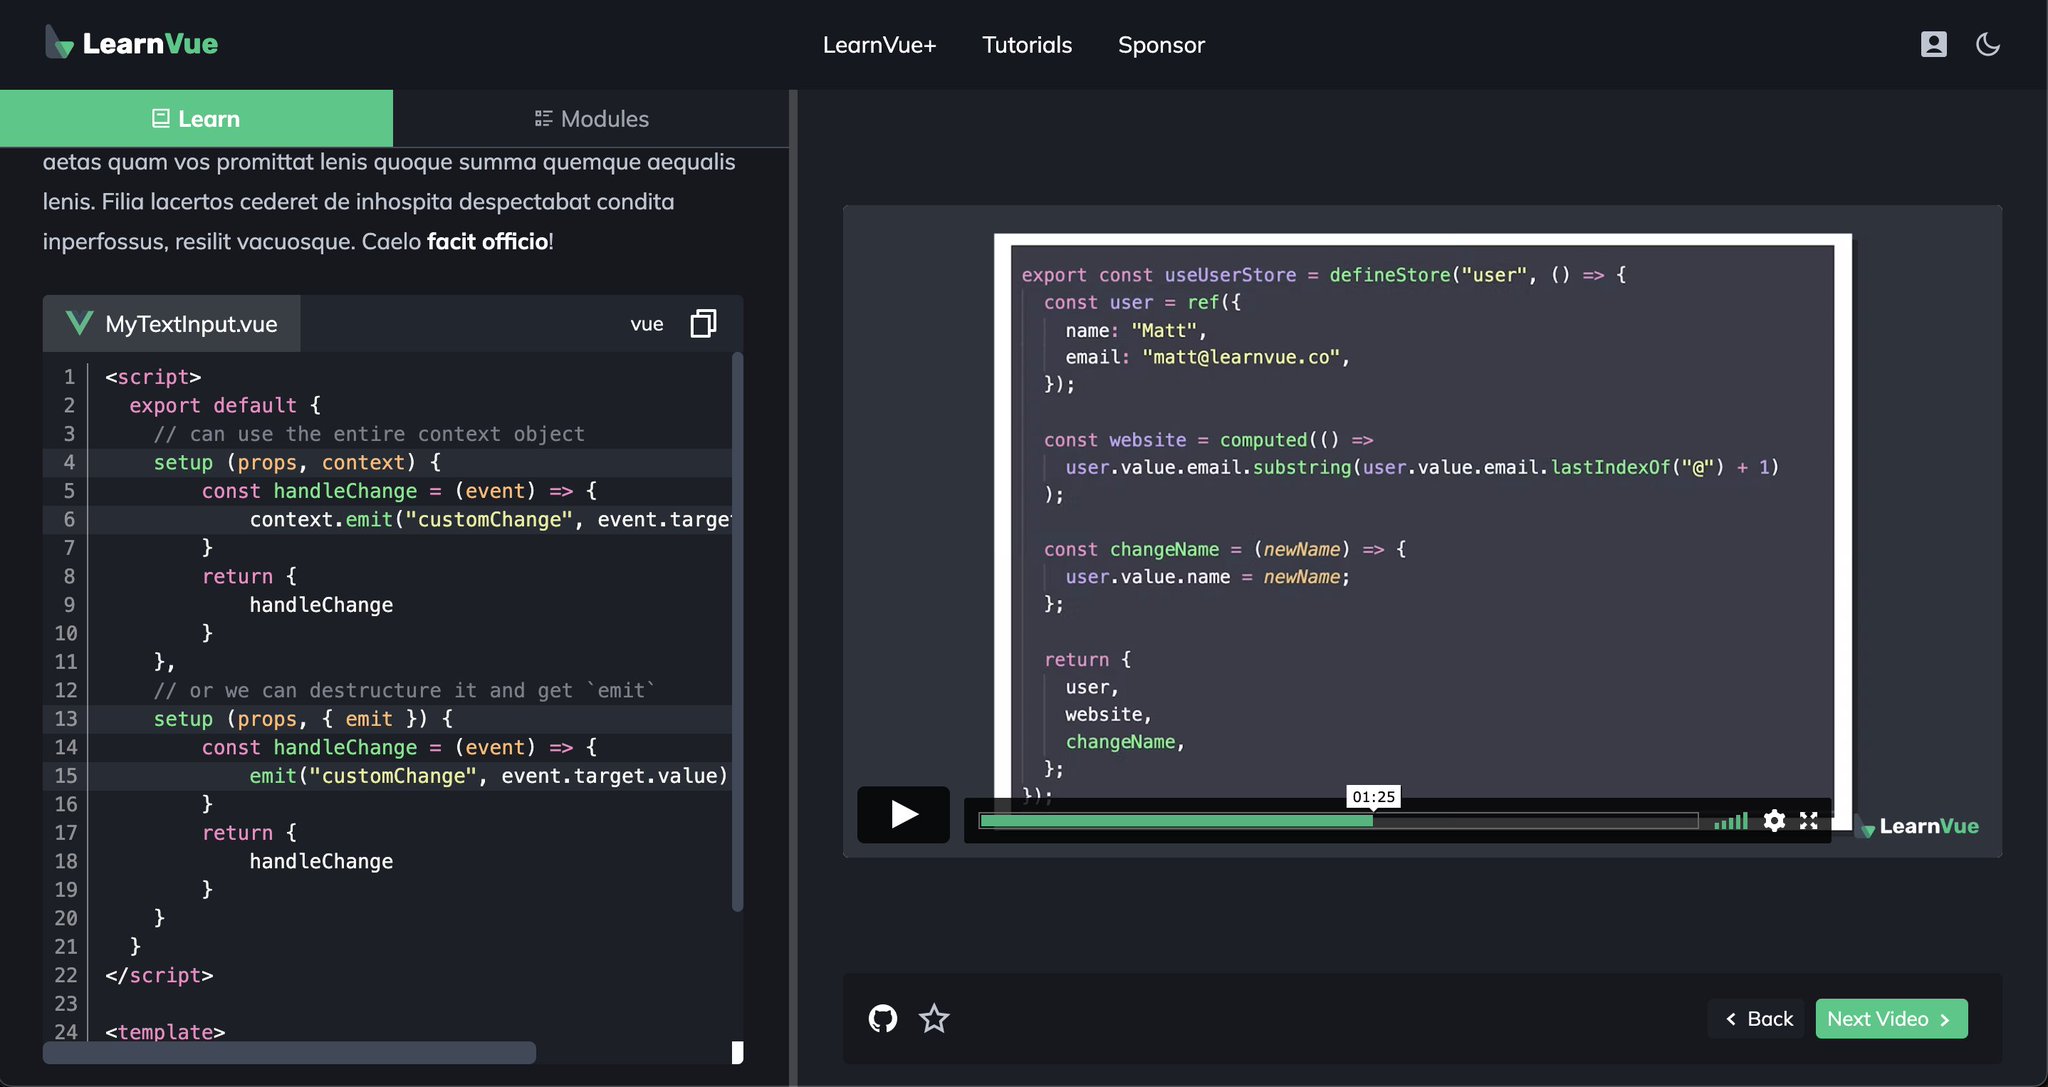Open the GitHub repository icon
This screenshot has width=2048, height=1087.
pyautogui.click(x=883, y=1018)
